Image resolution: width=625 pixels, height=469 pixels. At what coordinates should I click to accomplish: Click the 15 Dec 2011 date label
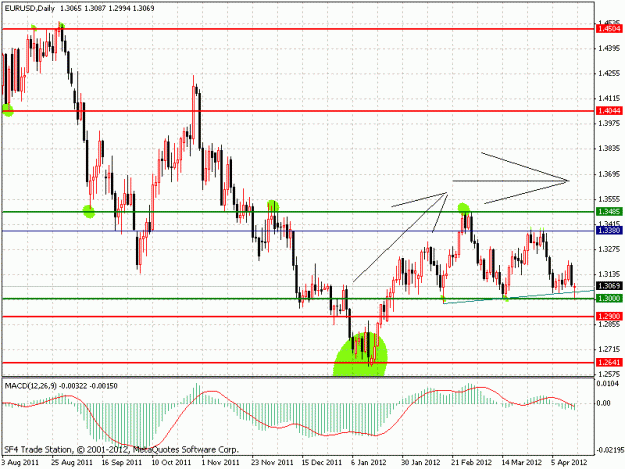(322, 462)
